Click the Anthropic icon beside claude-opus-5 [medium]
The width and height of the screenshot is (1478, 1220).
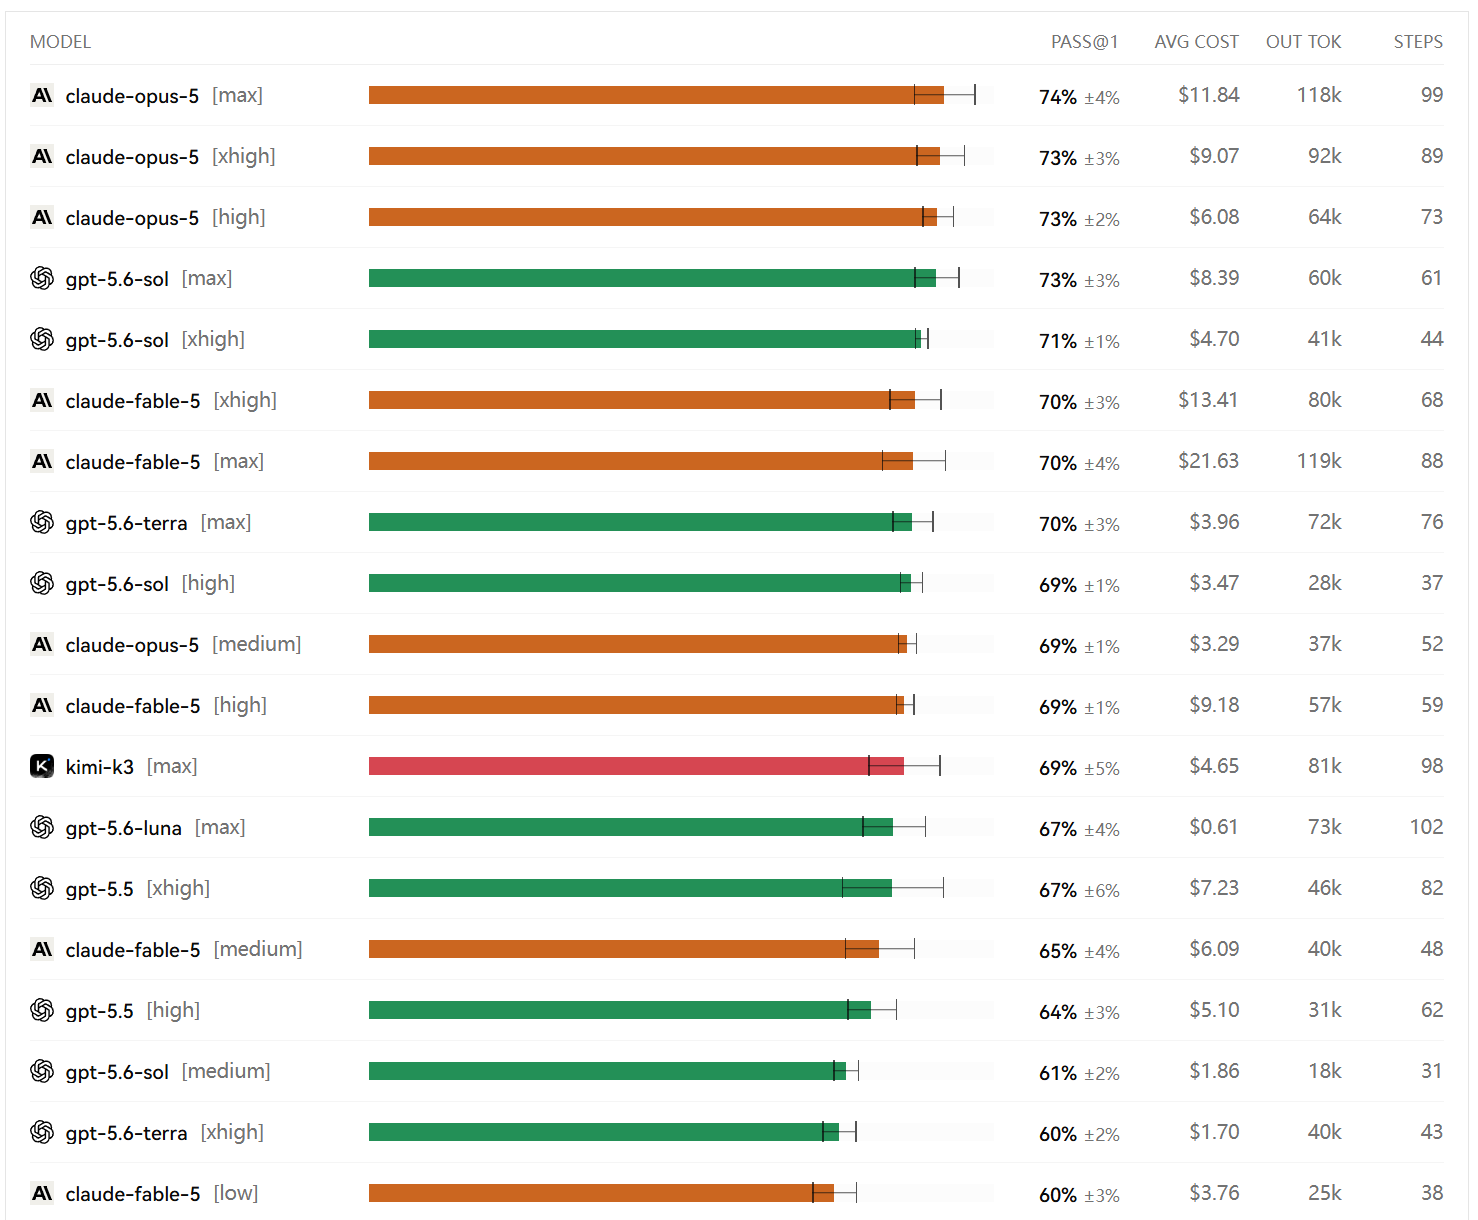[42, 645]
